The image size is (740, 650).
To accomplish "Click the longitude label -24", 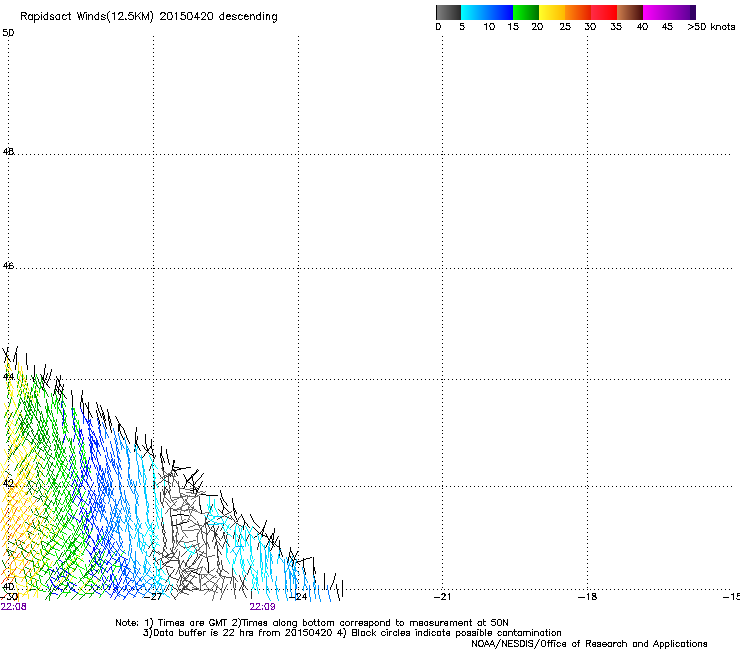I will (x=298, y=597).
